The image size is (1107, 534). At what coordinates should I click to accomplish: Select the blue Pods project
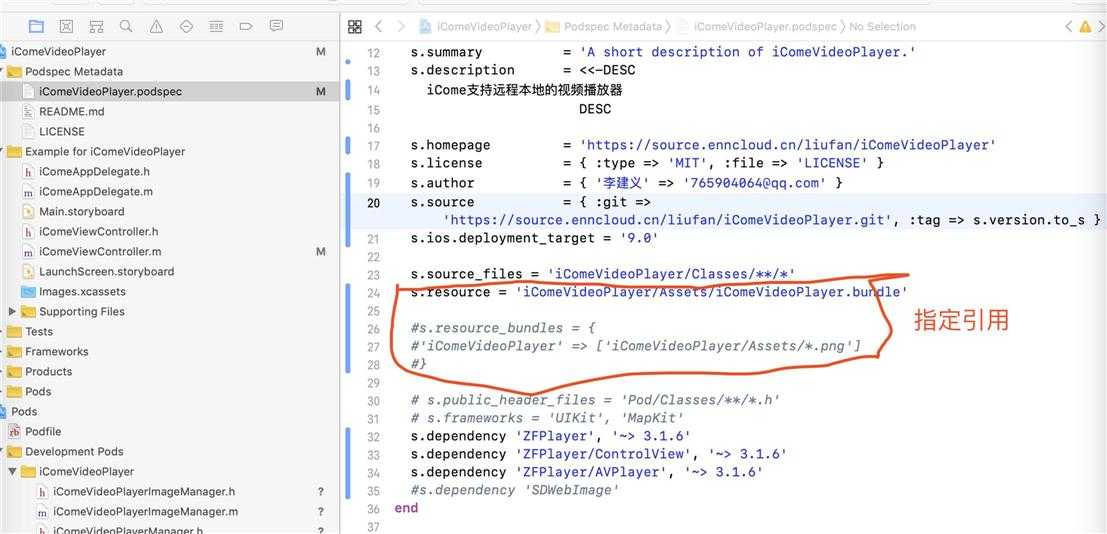pos(24,411)
